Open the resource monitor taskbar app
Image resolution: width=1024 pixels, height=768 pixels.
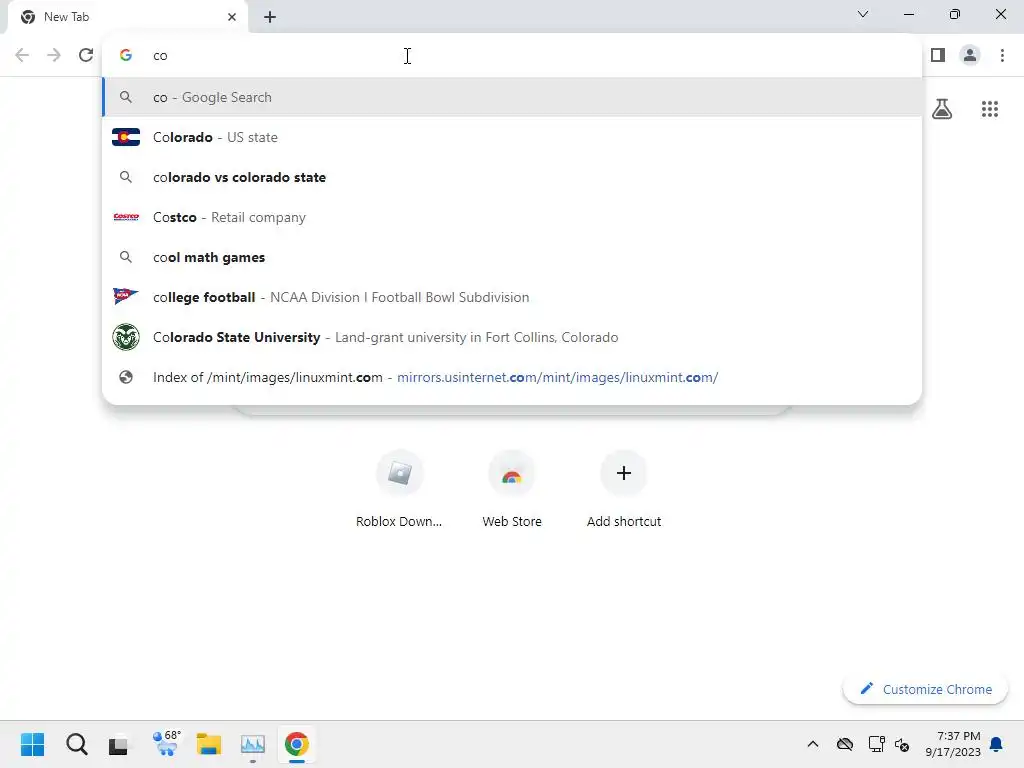[x=253, y=744]
